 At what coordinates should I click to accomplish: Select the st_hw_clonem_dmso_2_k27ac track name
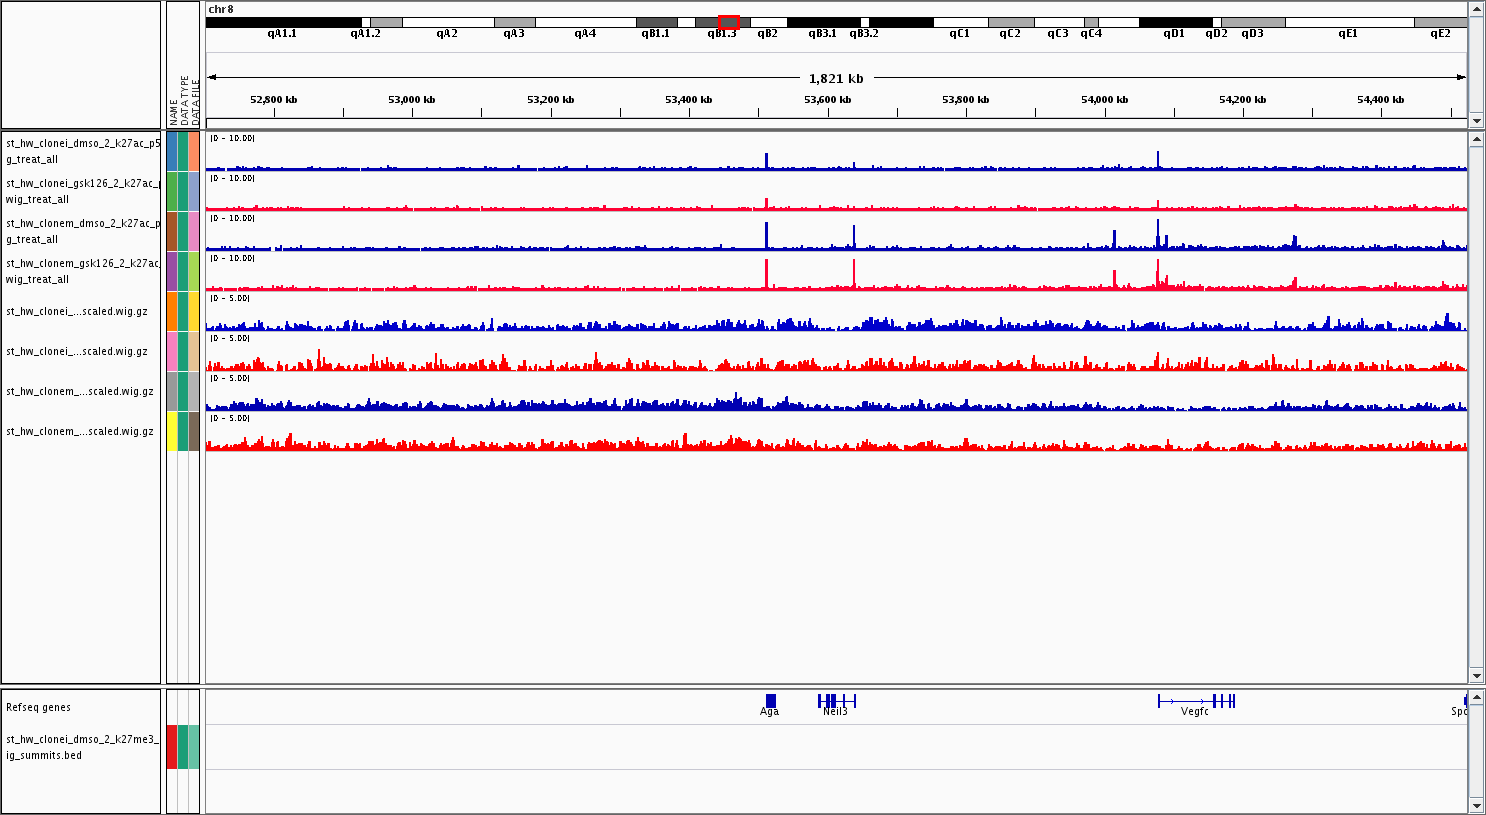click(82, 231)
